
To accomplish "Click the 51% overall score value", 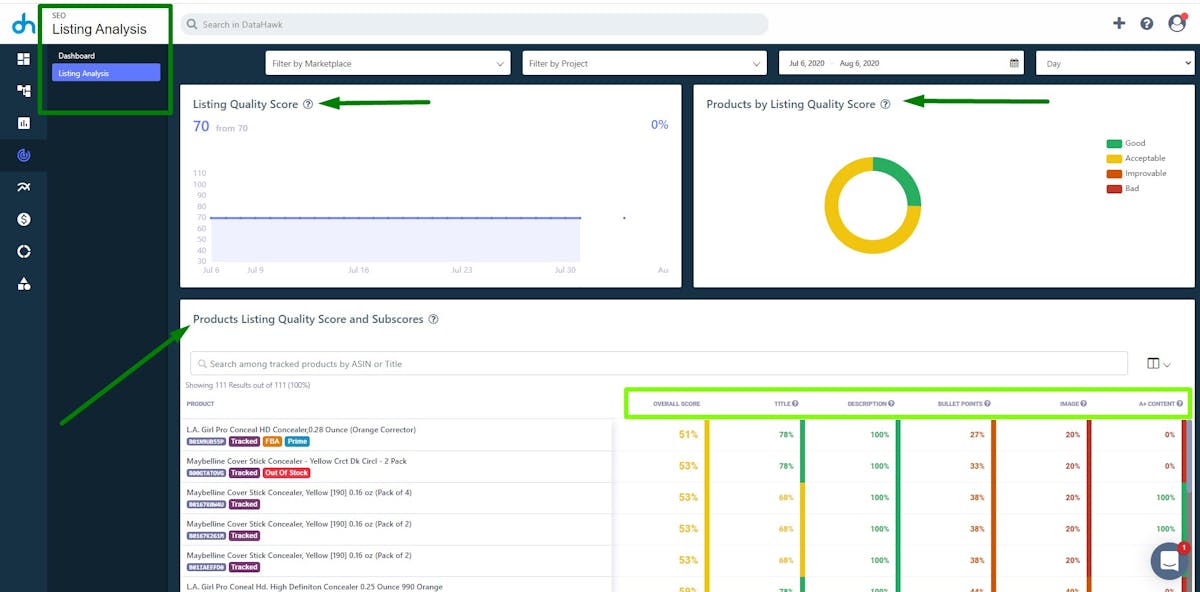I will click(688, 435).
